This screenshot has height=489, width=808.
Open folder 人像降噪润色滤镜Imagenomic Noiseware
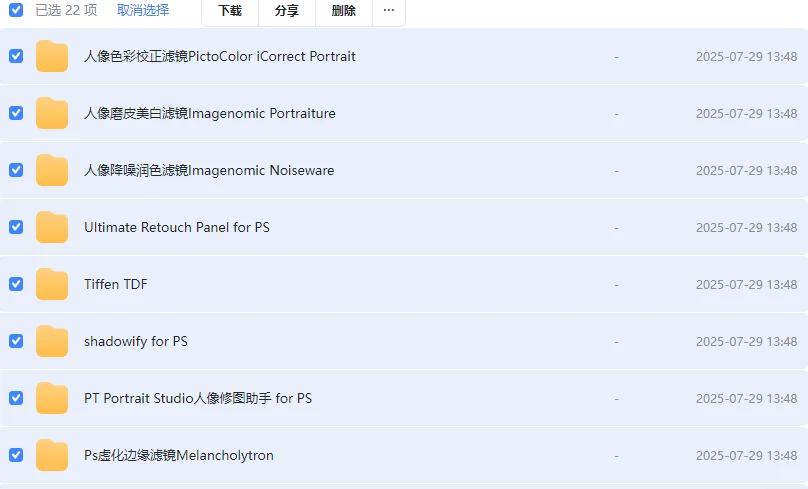[x=209, y=171]
